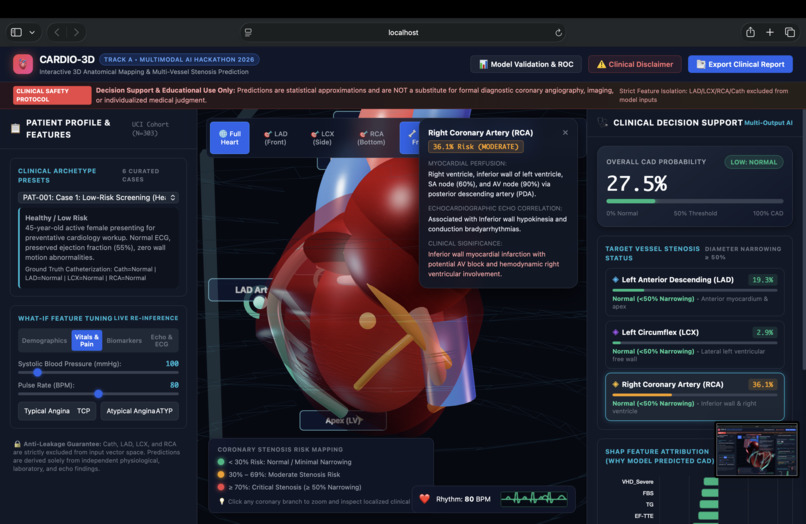This screenshot has width=806, height=524.
Task: Click the Clinical Safety Protocol badge
Action: pyautogui.click(x=52, y=95)
